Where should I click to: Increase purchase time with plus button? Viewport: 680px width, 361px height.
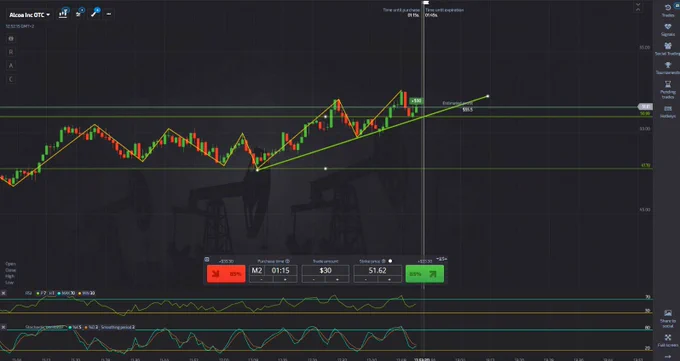tap(285, 279)
